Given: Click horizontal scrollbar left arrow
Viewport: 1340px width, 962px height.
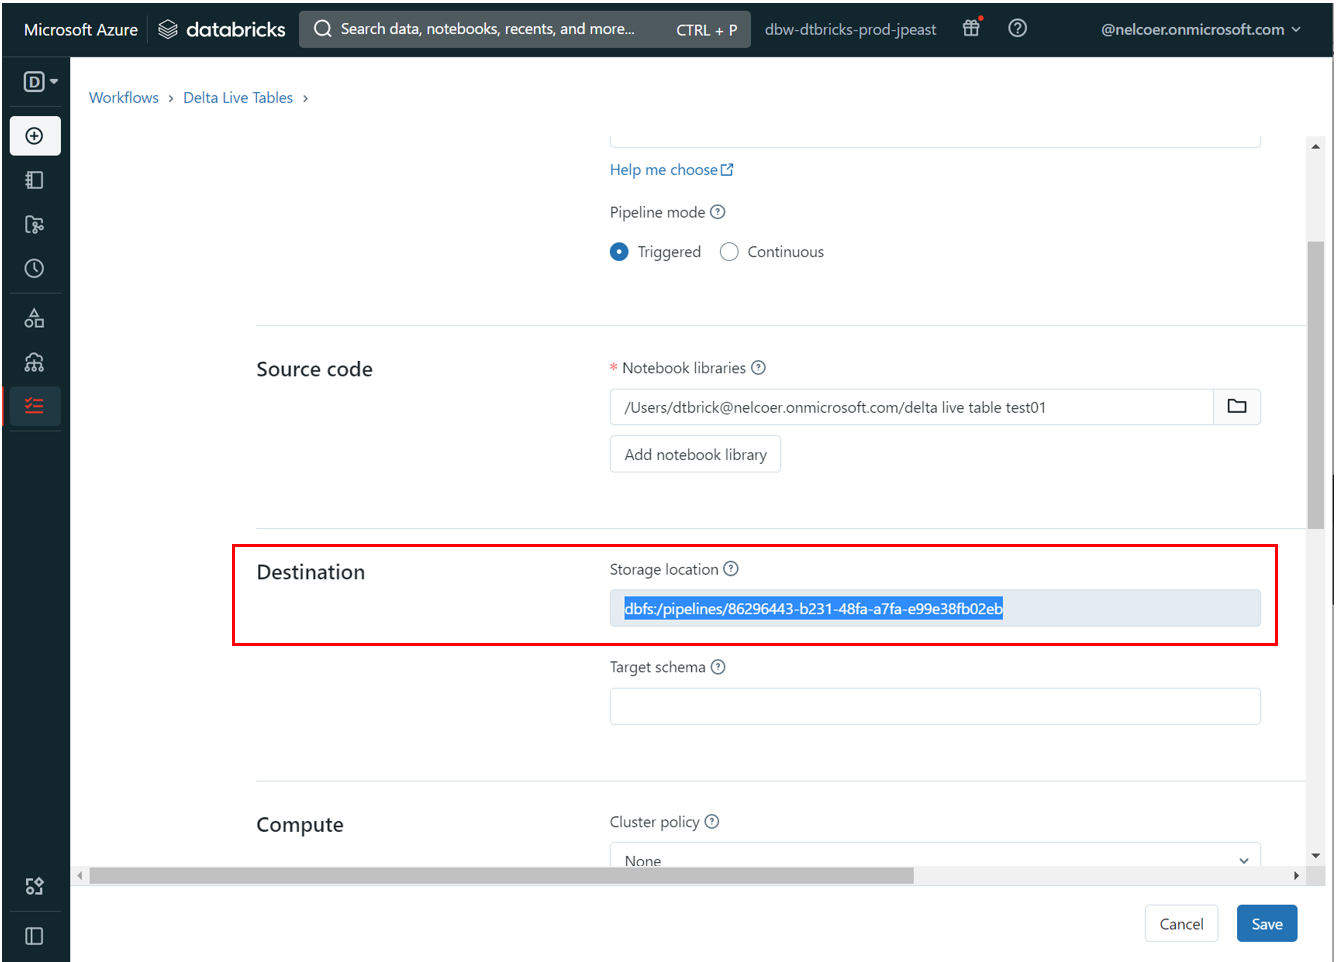Looking at the screenshot, I should (80, 876).
